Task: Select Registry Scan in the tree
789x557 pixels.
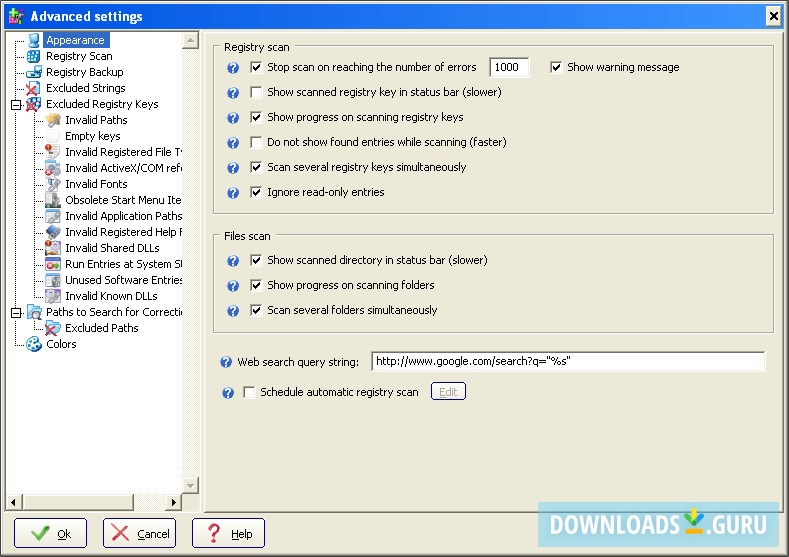Action: (79, 56)
